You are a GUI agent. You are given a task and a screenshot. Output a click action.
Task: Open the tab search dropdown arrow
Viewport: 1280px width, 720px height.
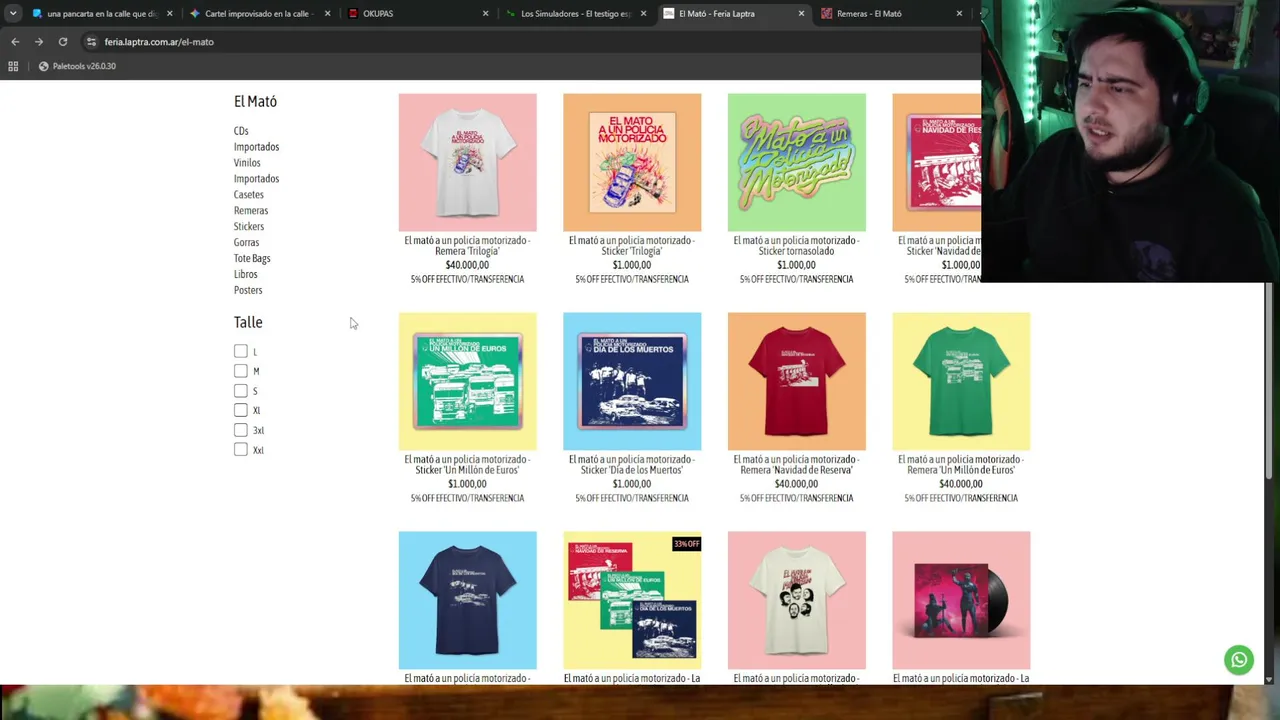point(13,14)
